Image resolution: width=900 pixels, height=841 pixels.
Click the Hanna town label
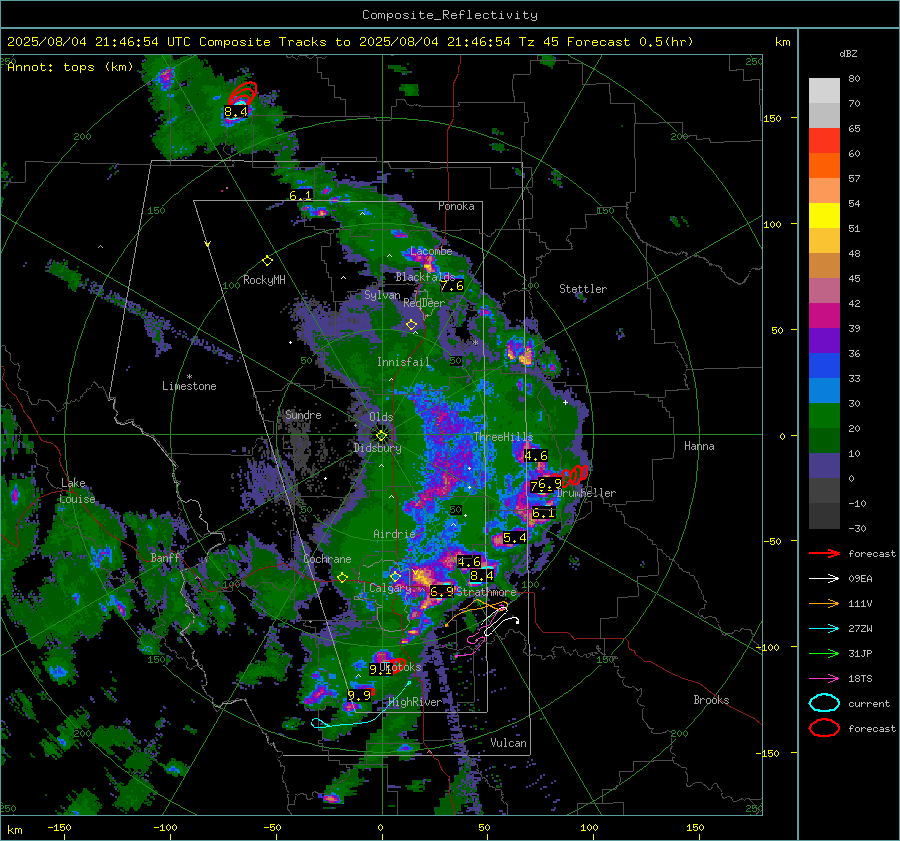click(x=699, y=446)
